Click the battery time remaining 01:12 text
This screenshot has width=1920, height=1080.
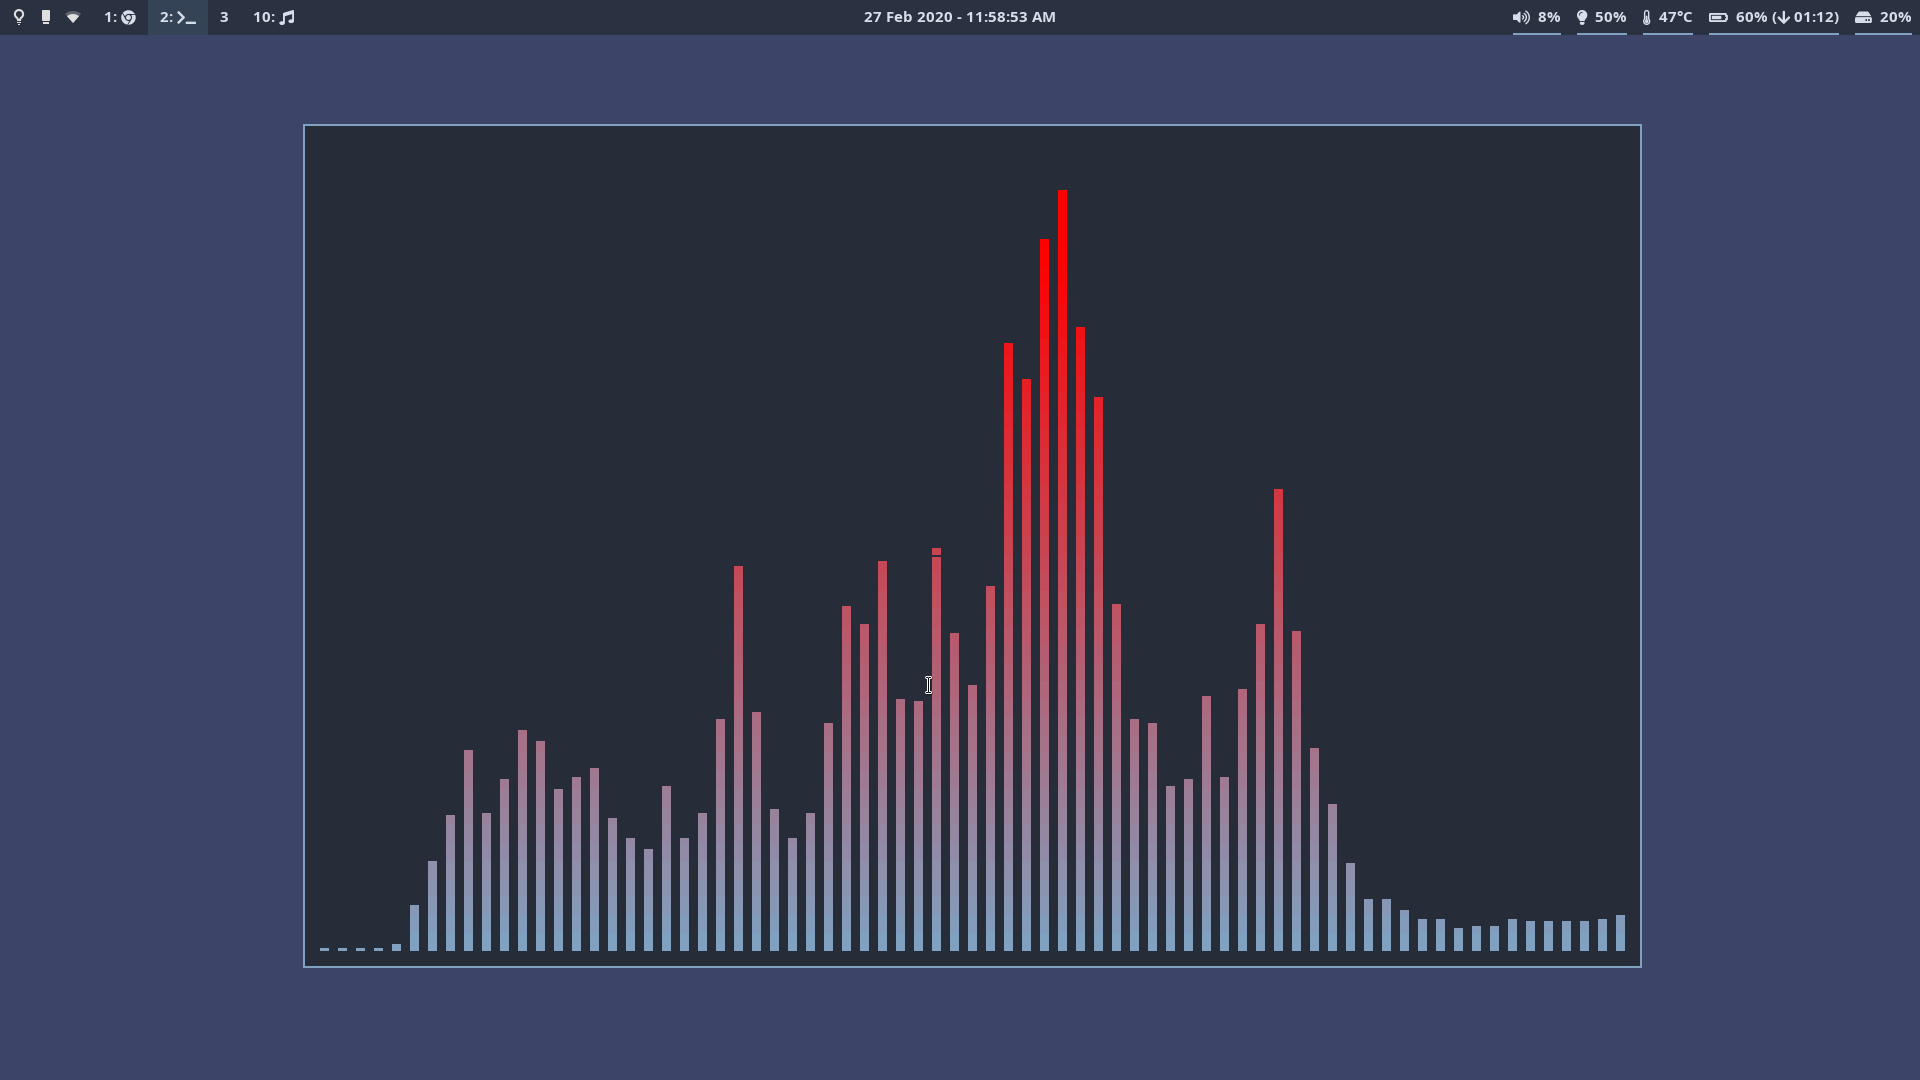(x=1815, y=17)
